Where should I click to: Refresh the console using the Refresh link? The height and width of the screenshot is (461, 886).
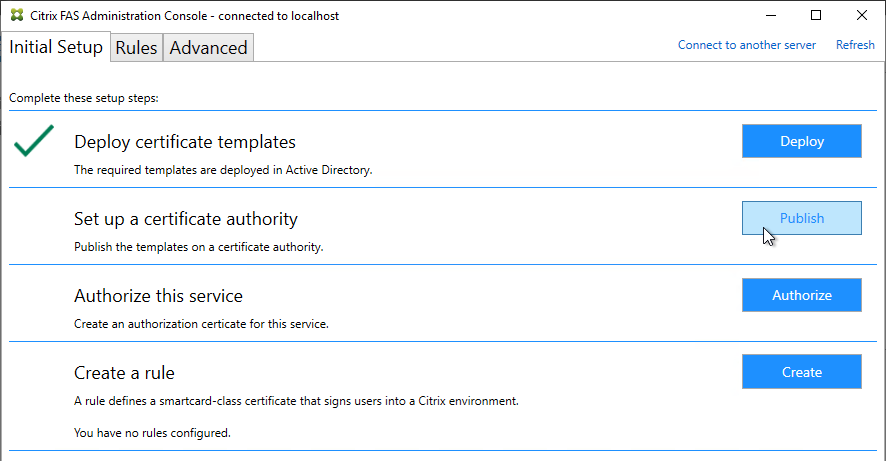point(855,45)
